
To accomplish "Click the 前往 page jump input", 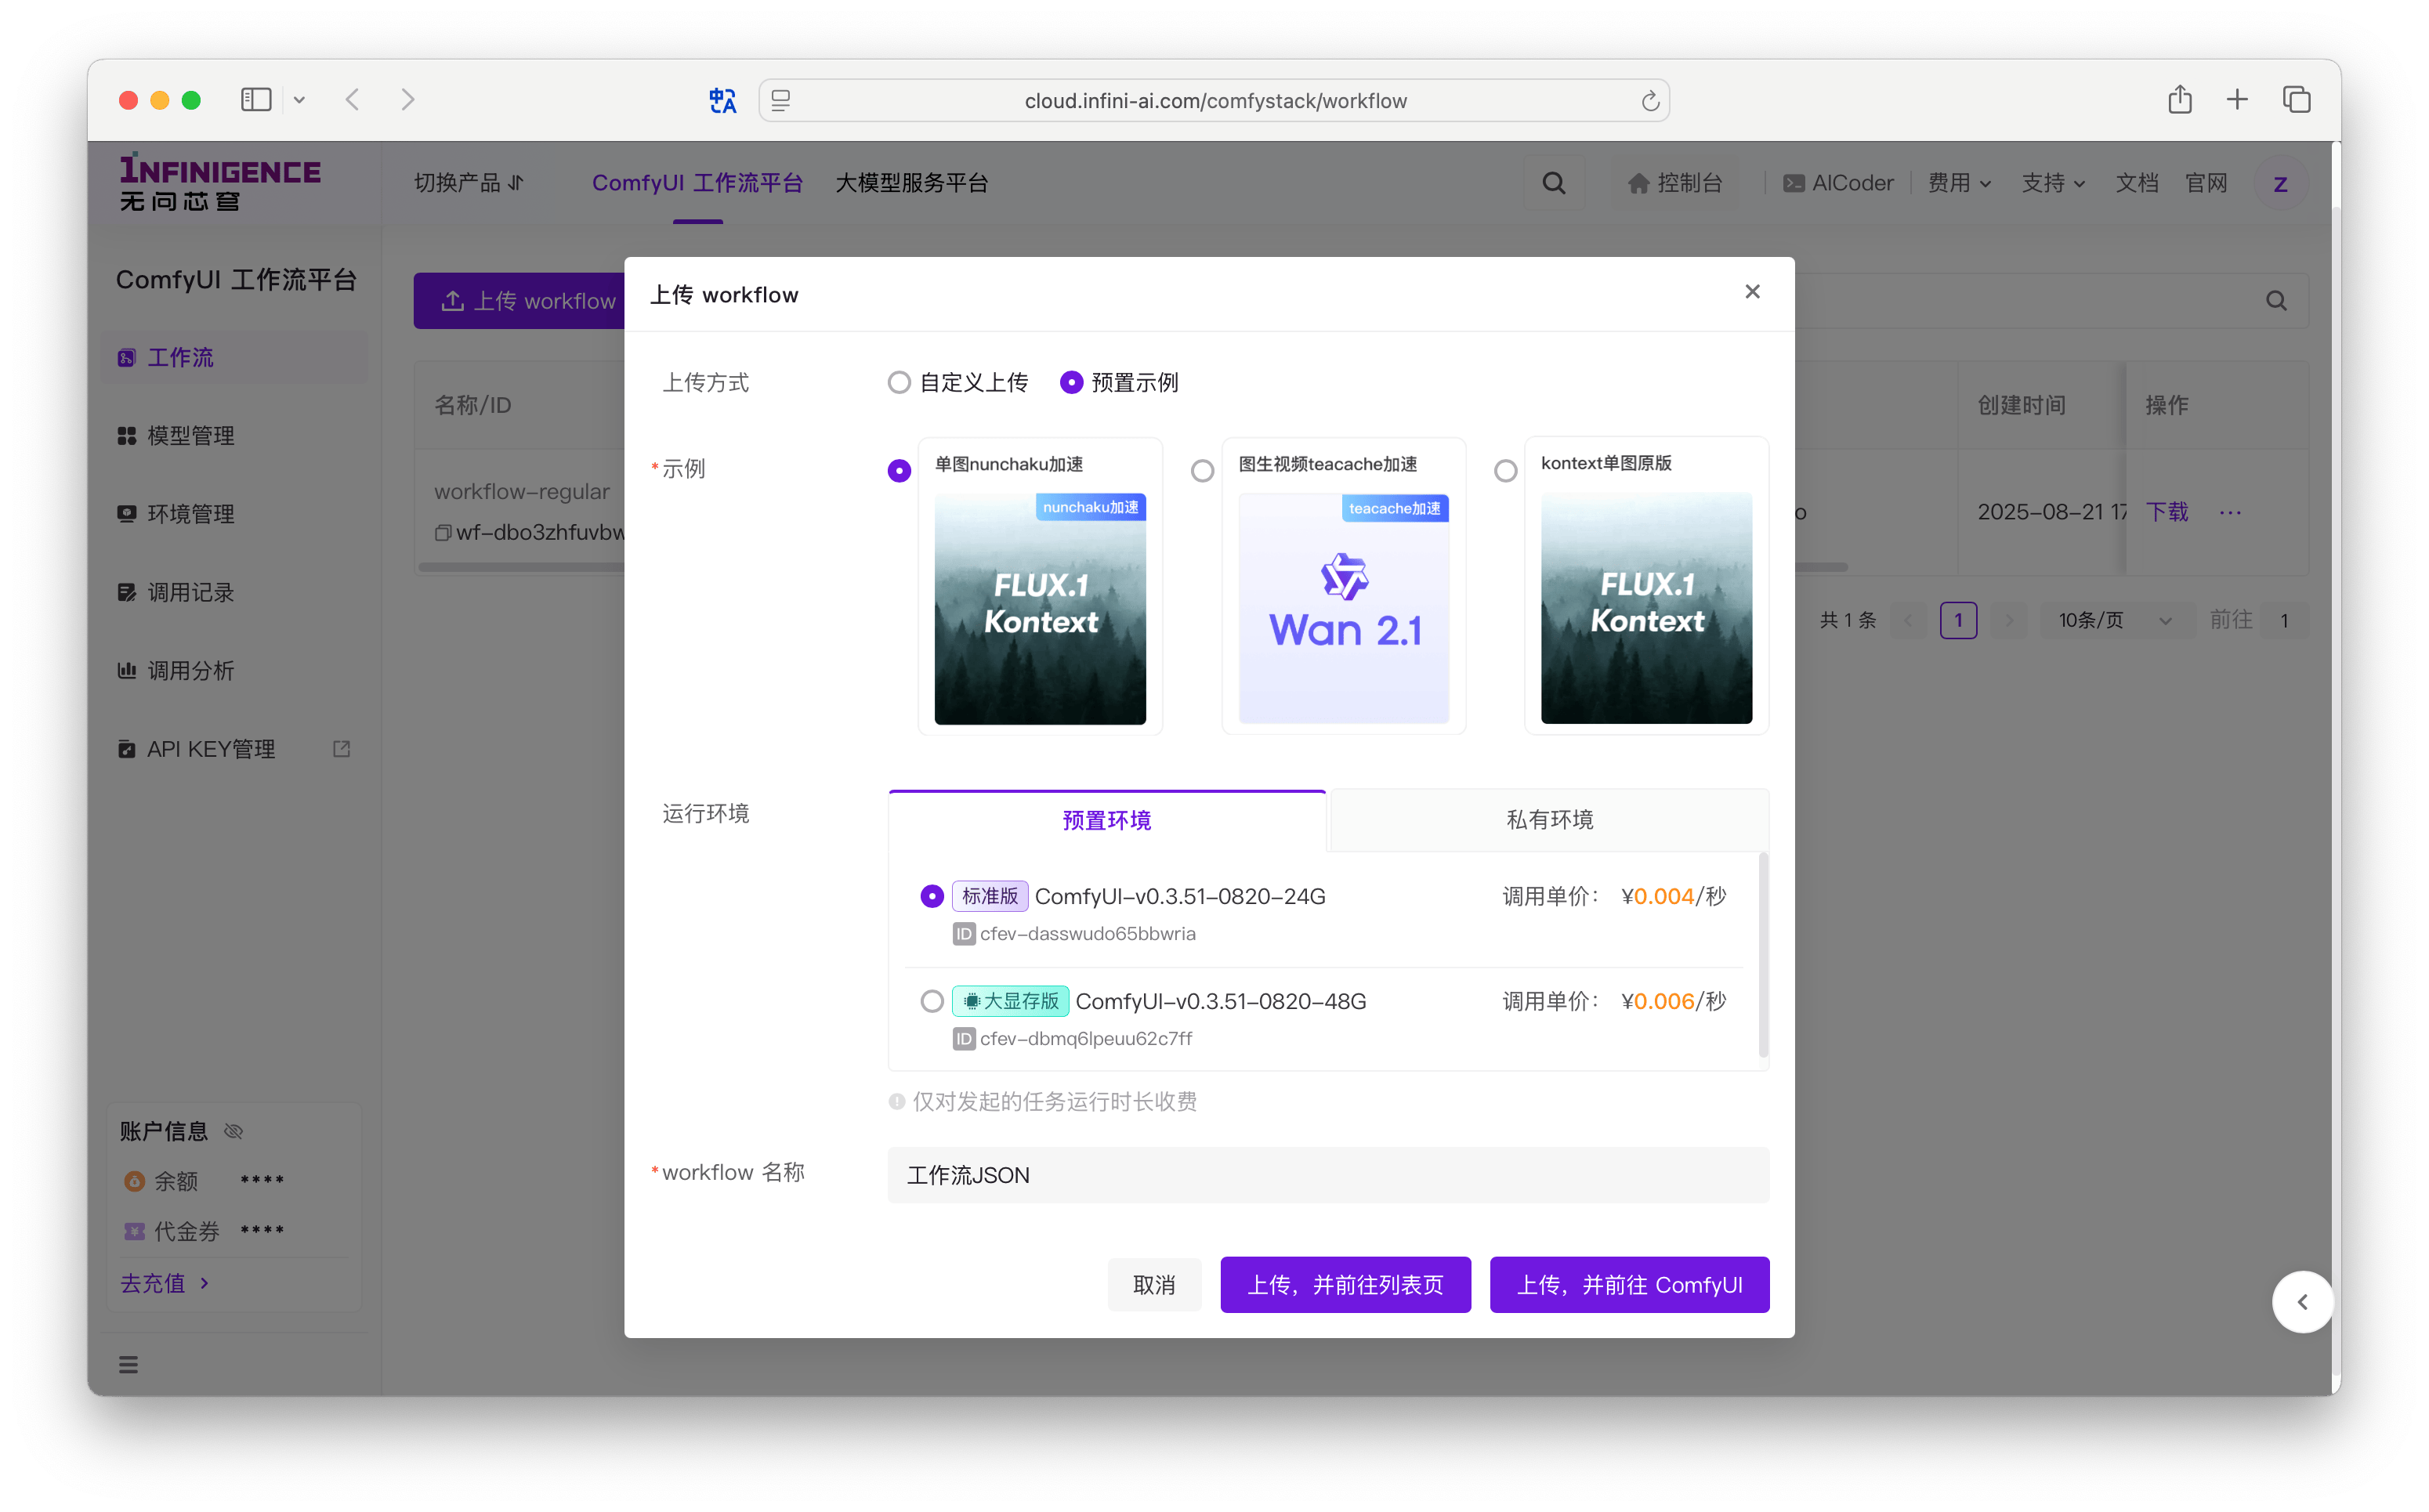I will 2284,620.
